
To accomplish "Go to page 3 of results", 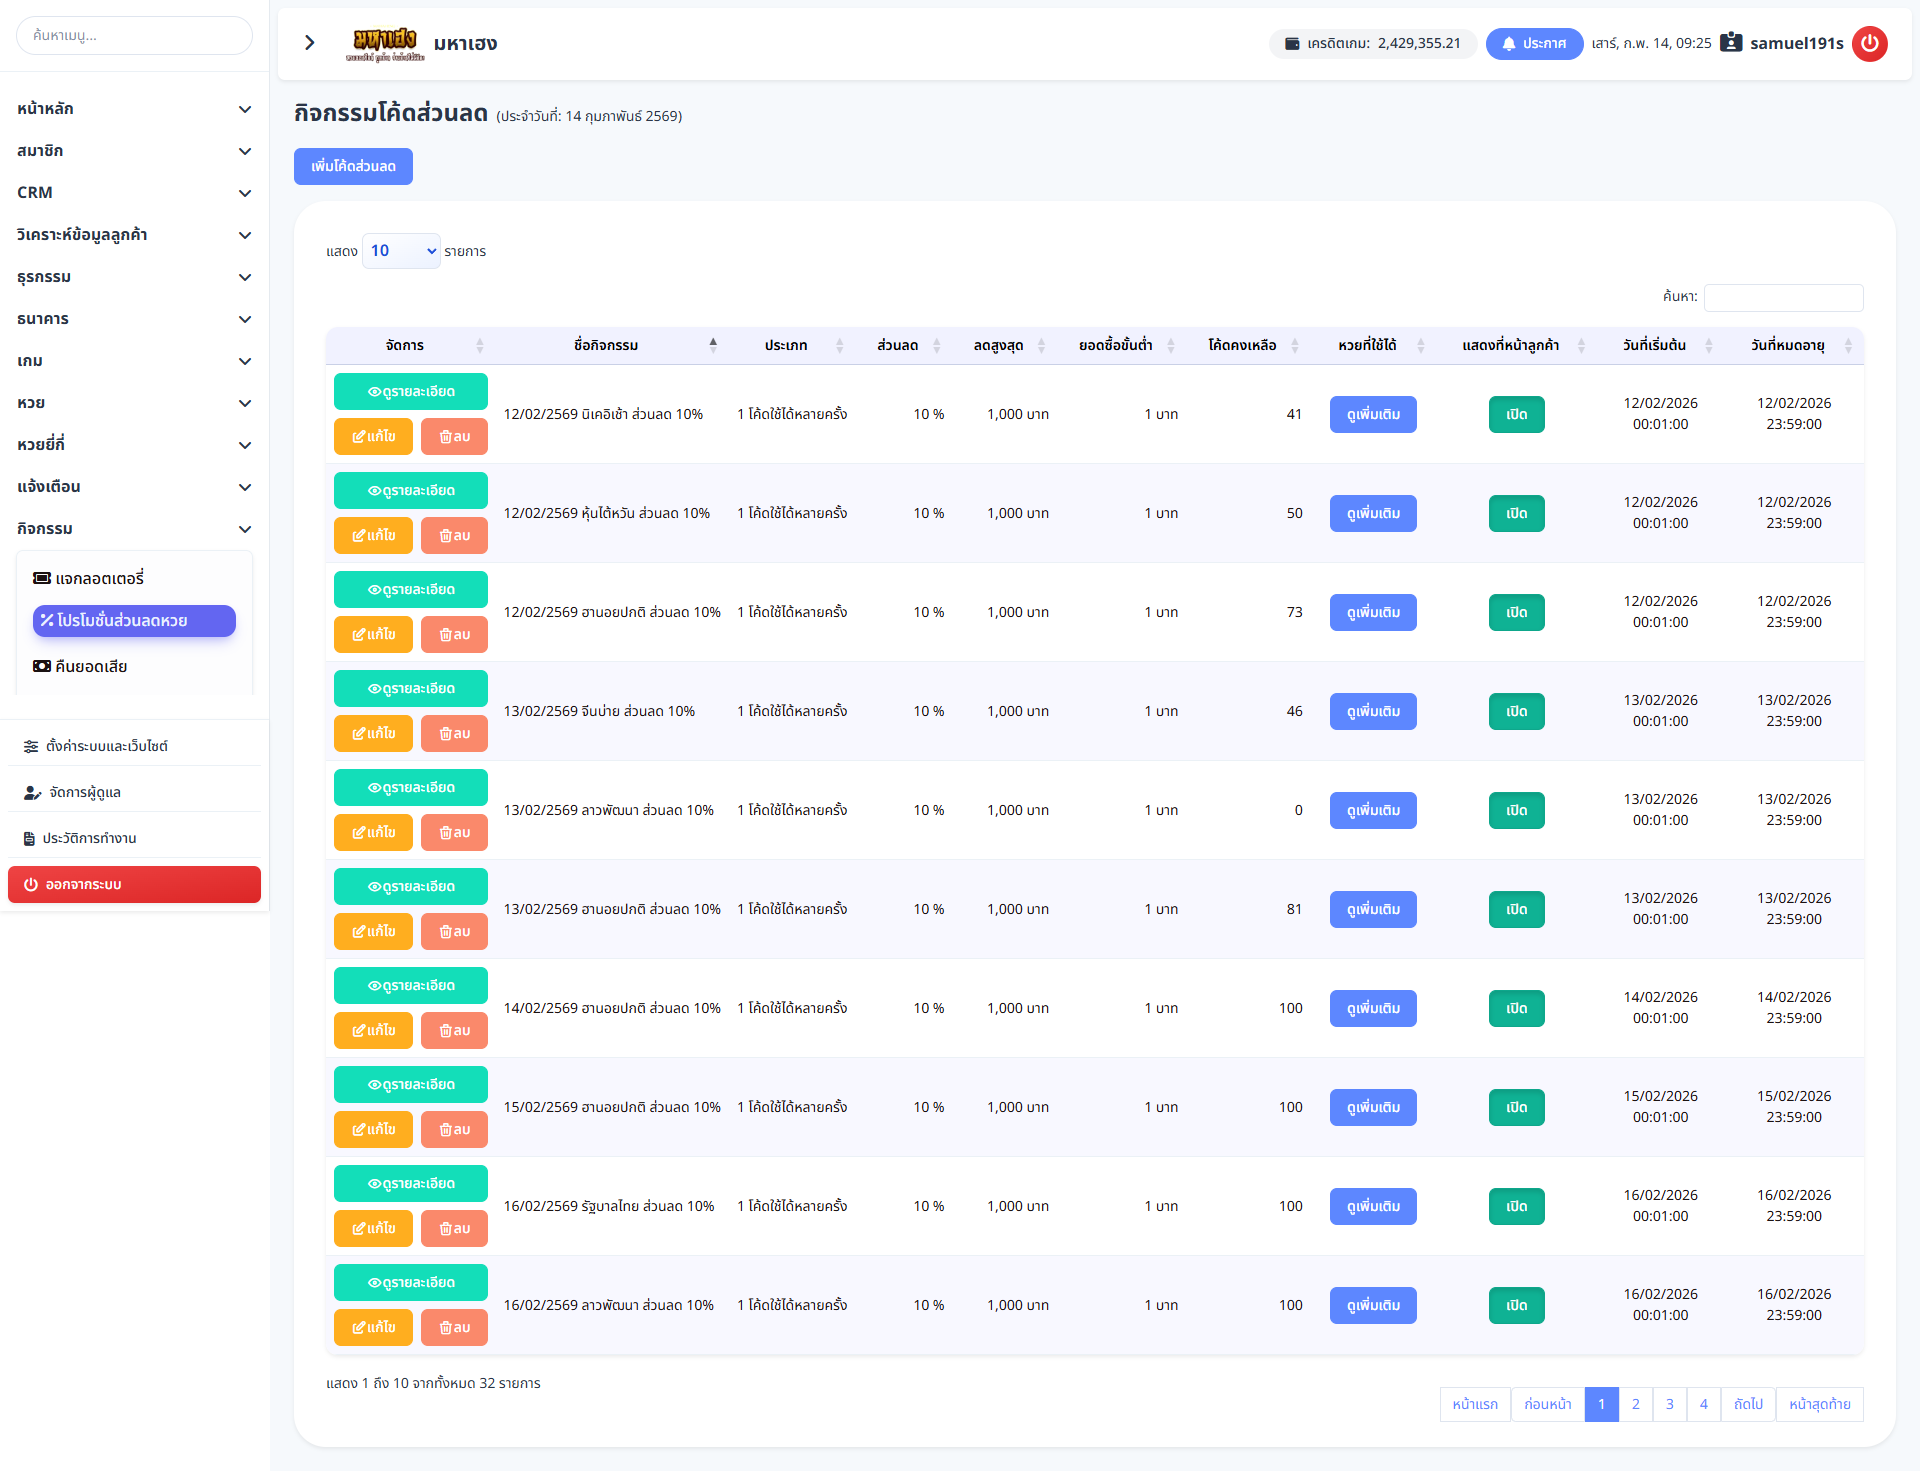I will tap(1669, 1404).
